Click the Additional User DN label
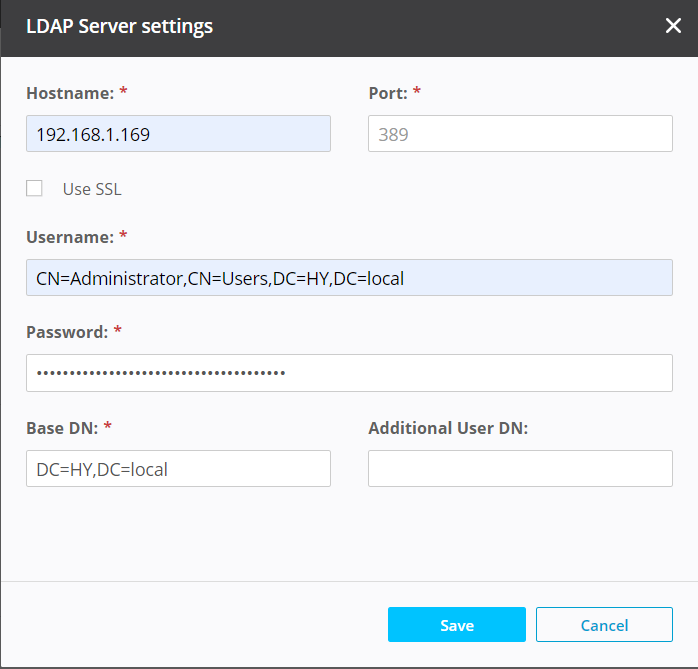This screenshot has height=669, width=698. [448, 427]
